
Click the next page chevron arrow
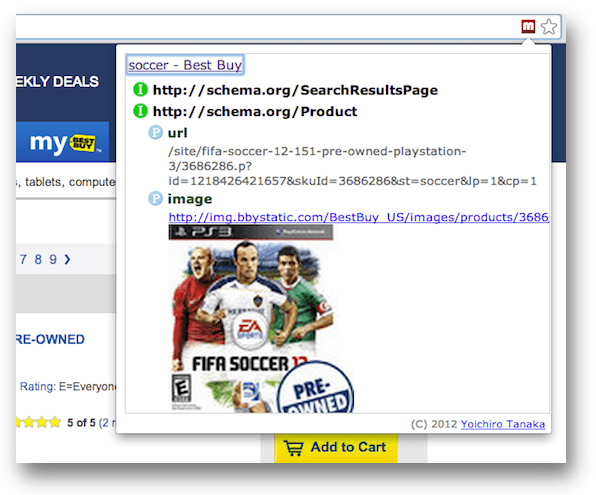tap(67, 259)
